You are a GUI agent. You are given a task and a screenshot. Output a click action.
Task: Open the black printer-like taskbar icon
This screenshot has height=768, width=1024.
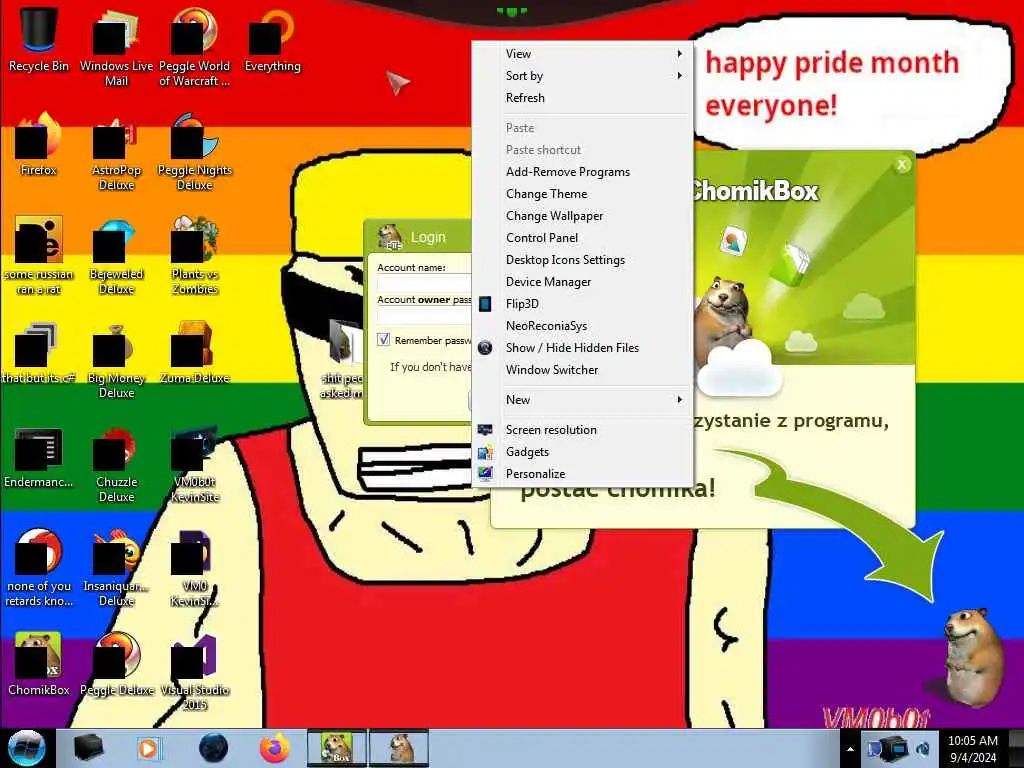[x=88, y=748]
